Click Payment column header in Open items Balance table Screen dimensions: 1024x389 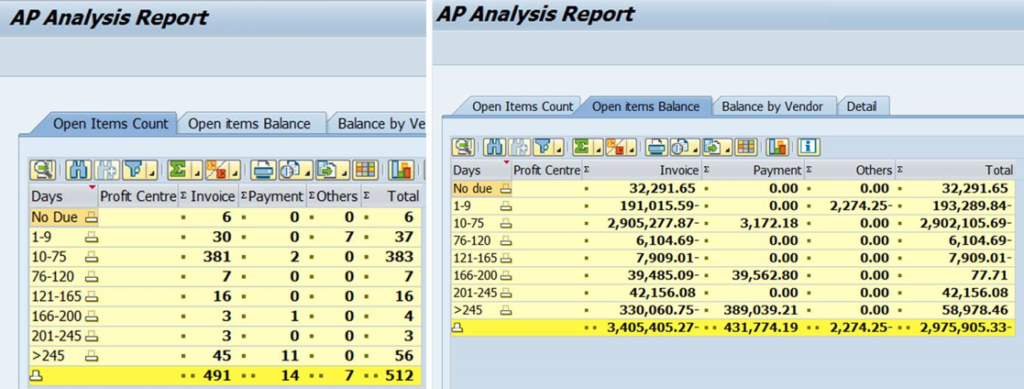pos(752,170)
